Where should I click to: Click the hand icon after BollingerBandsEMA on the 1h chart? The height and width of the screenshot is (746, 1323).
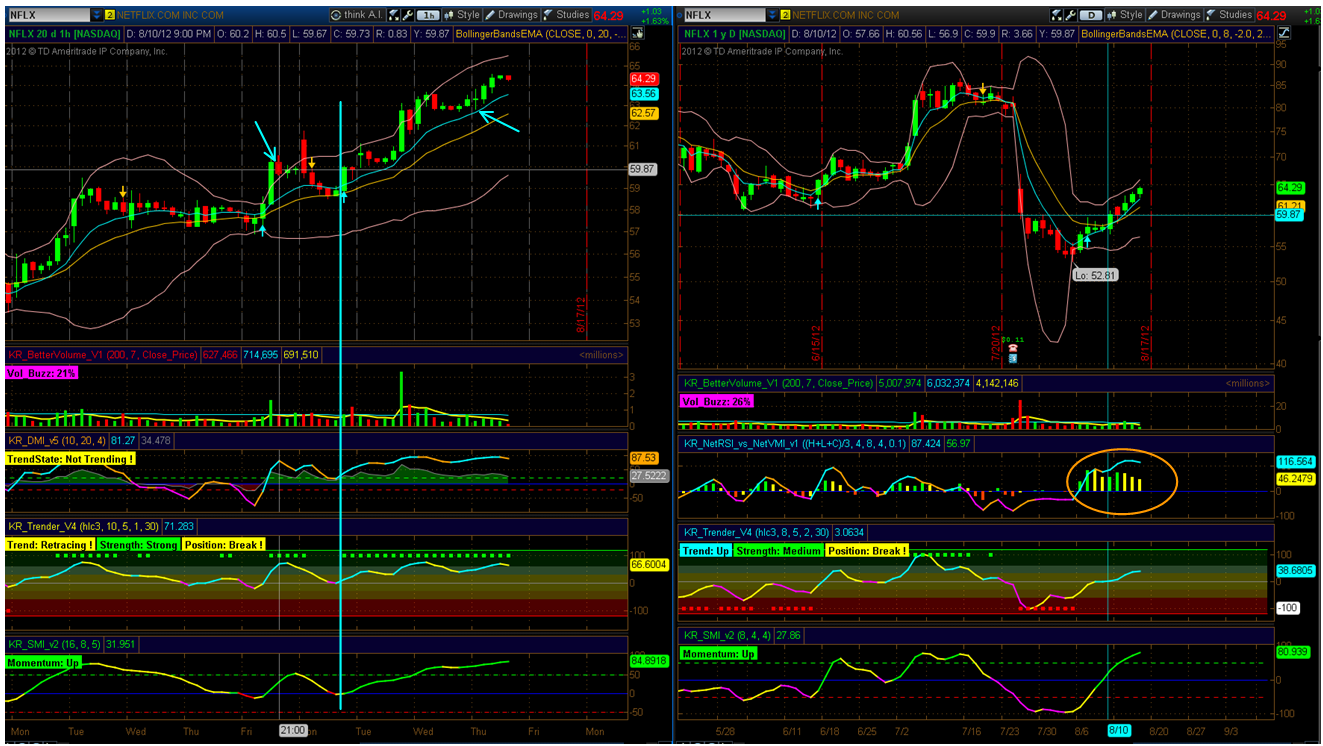(x=637, y=33)
